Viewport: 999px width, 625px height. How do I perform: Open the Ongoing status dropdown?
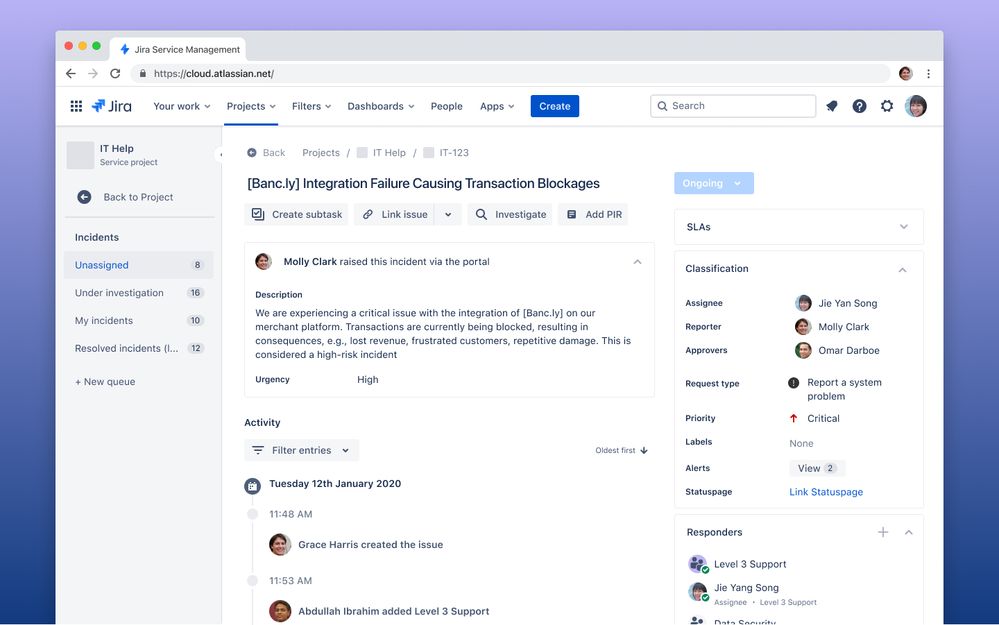click(x=714, y=183)
